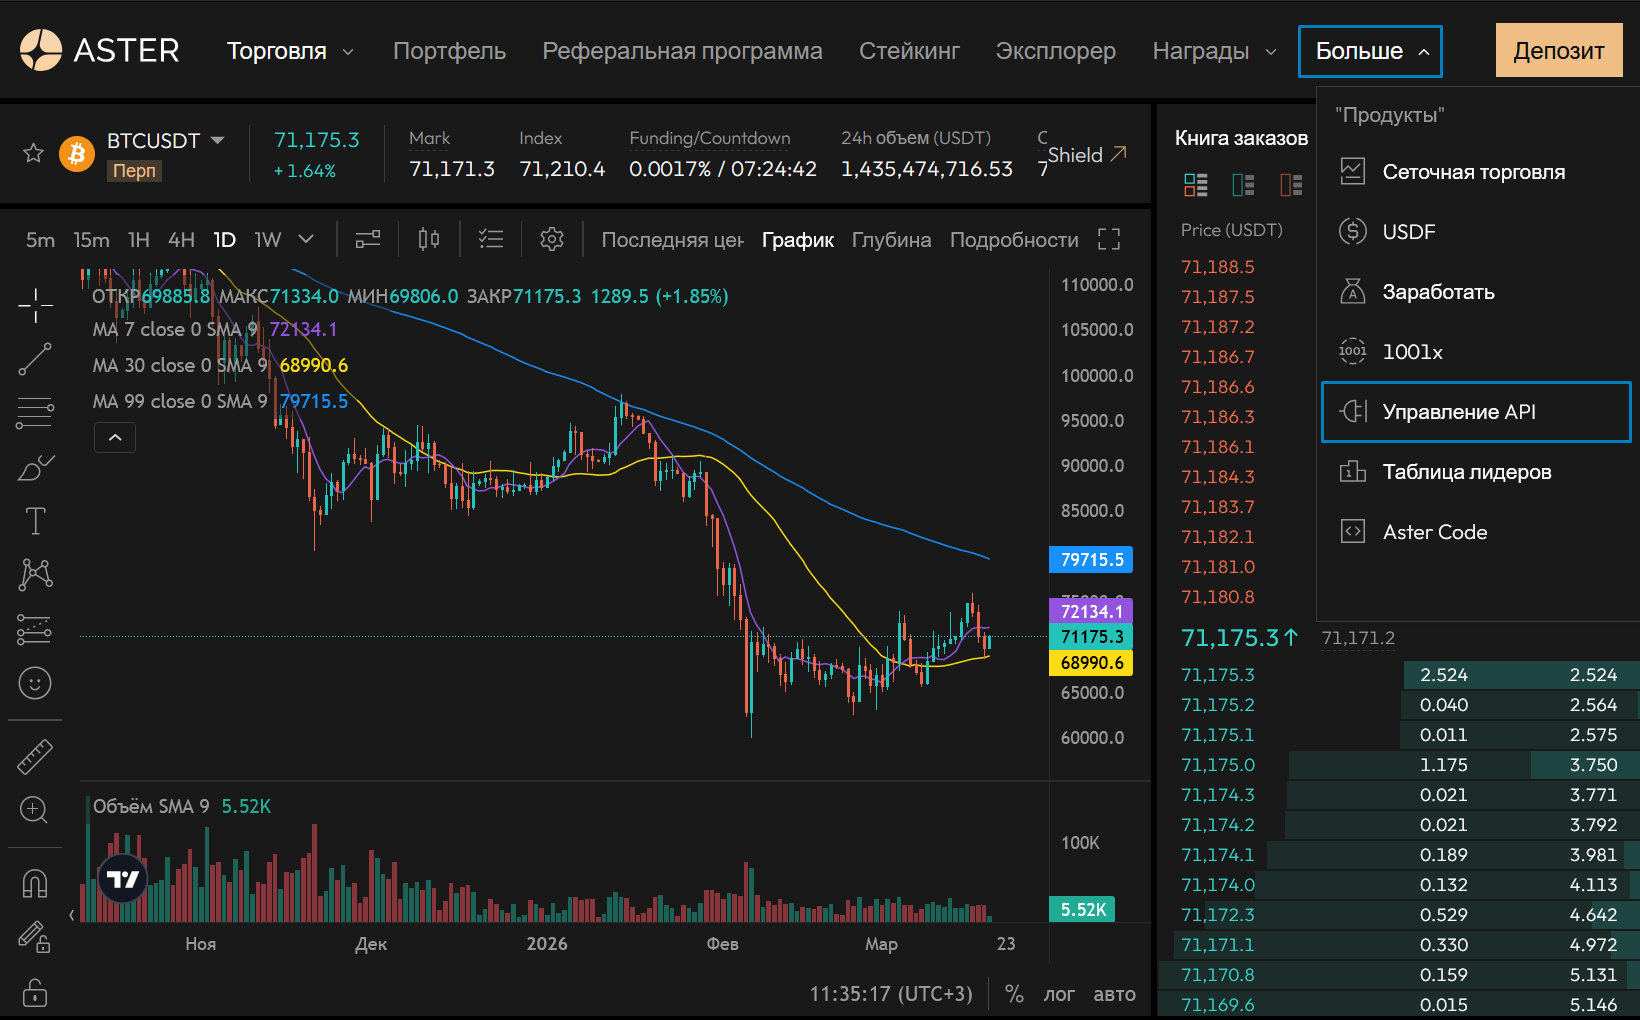Change the candlestick chart type
Viewport: 1640px width, 1020px height.
point(429,239)
